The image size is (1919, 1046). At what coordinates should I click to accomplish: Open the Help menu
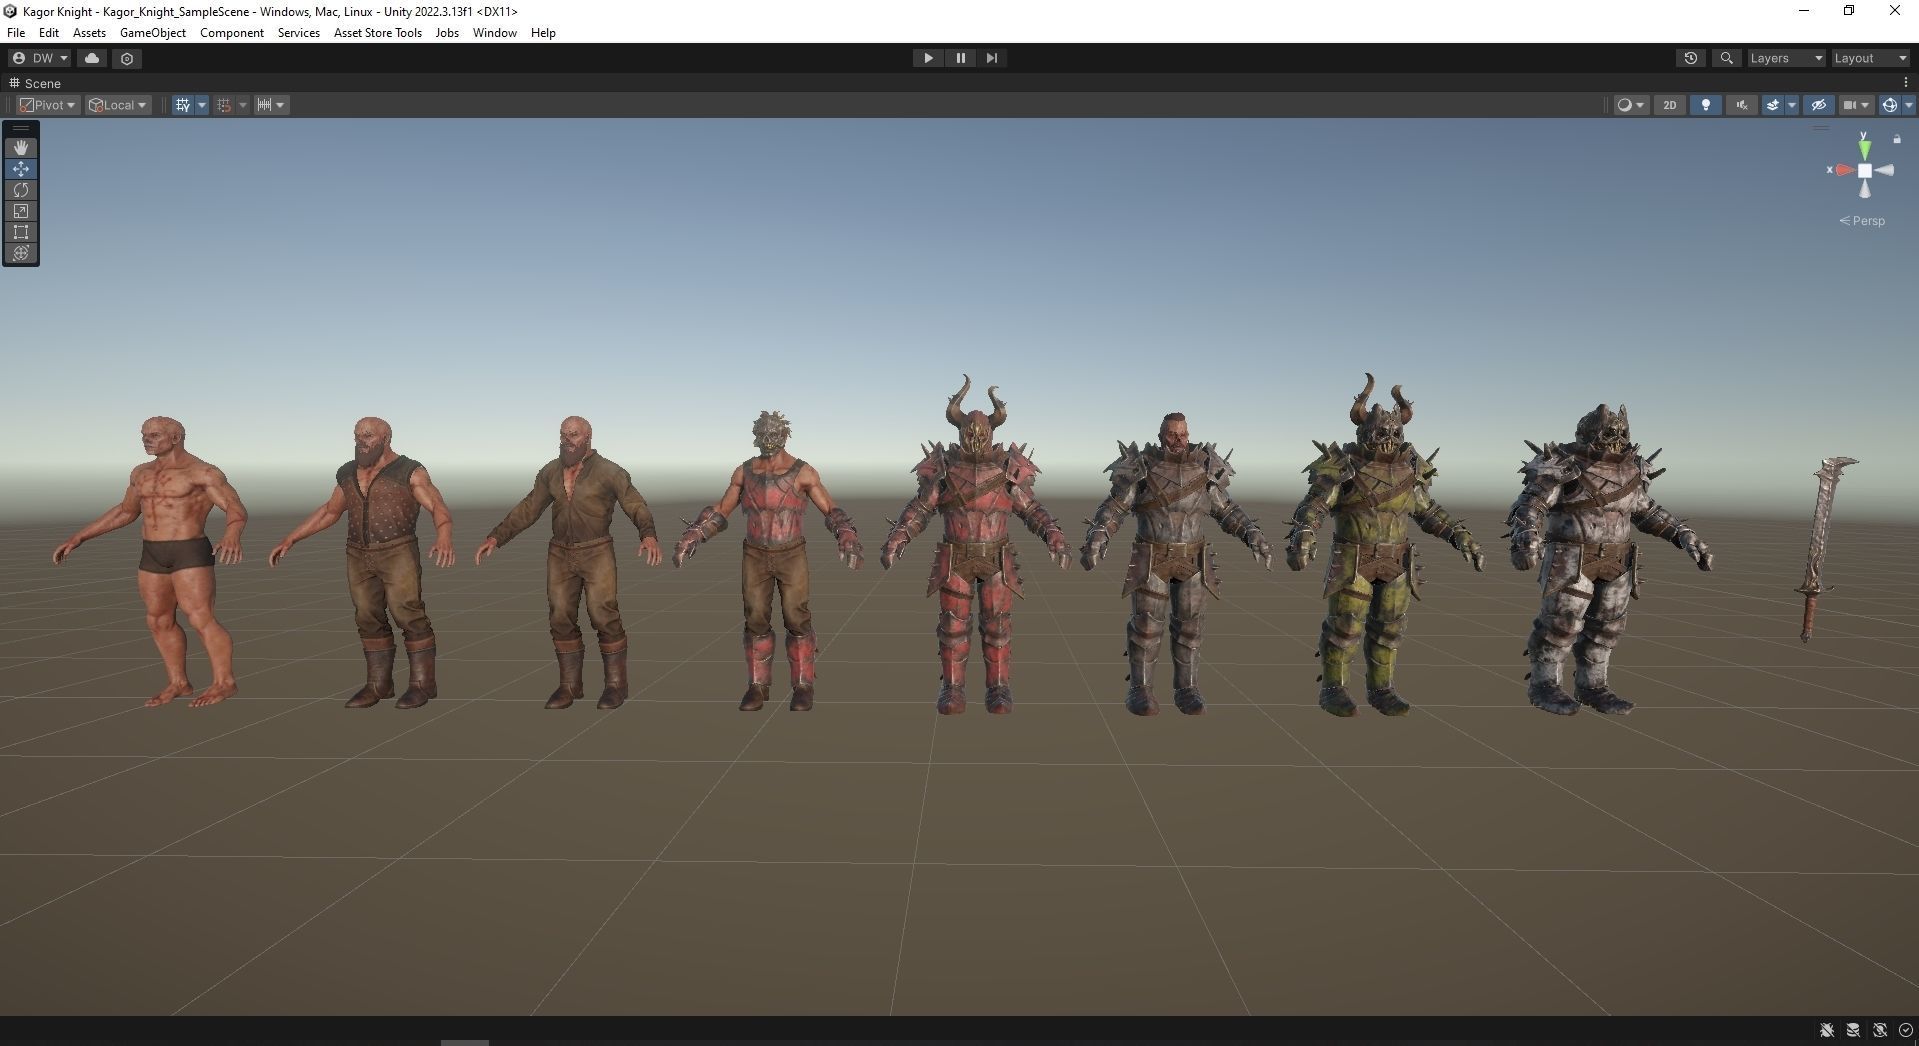click(543, 33)
